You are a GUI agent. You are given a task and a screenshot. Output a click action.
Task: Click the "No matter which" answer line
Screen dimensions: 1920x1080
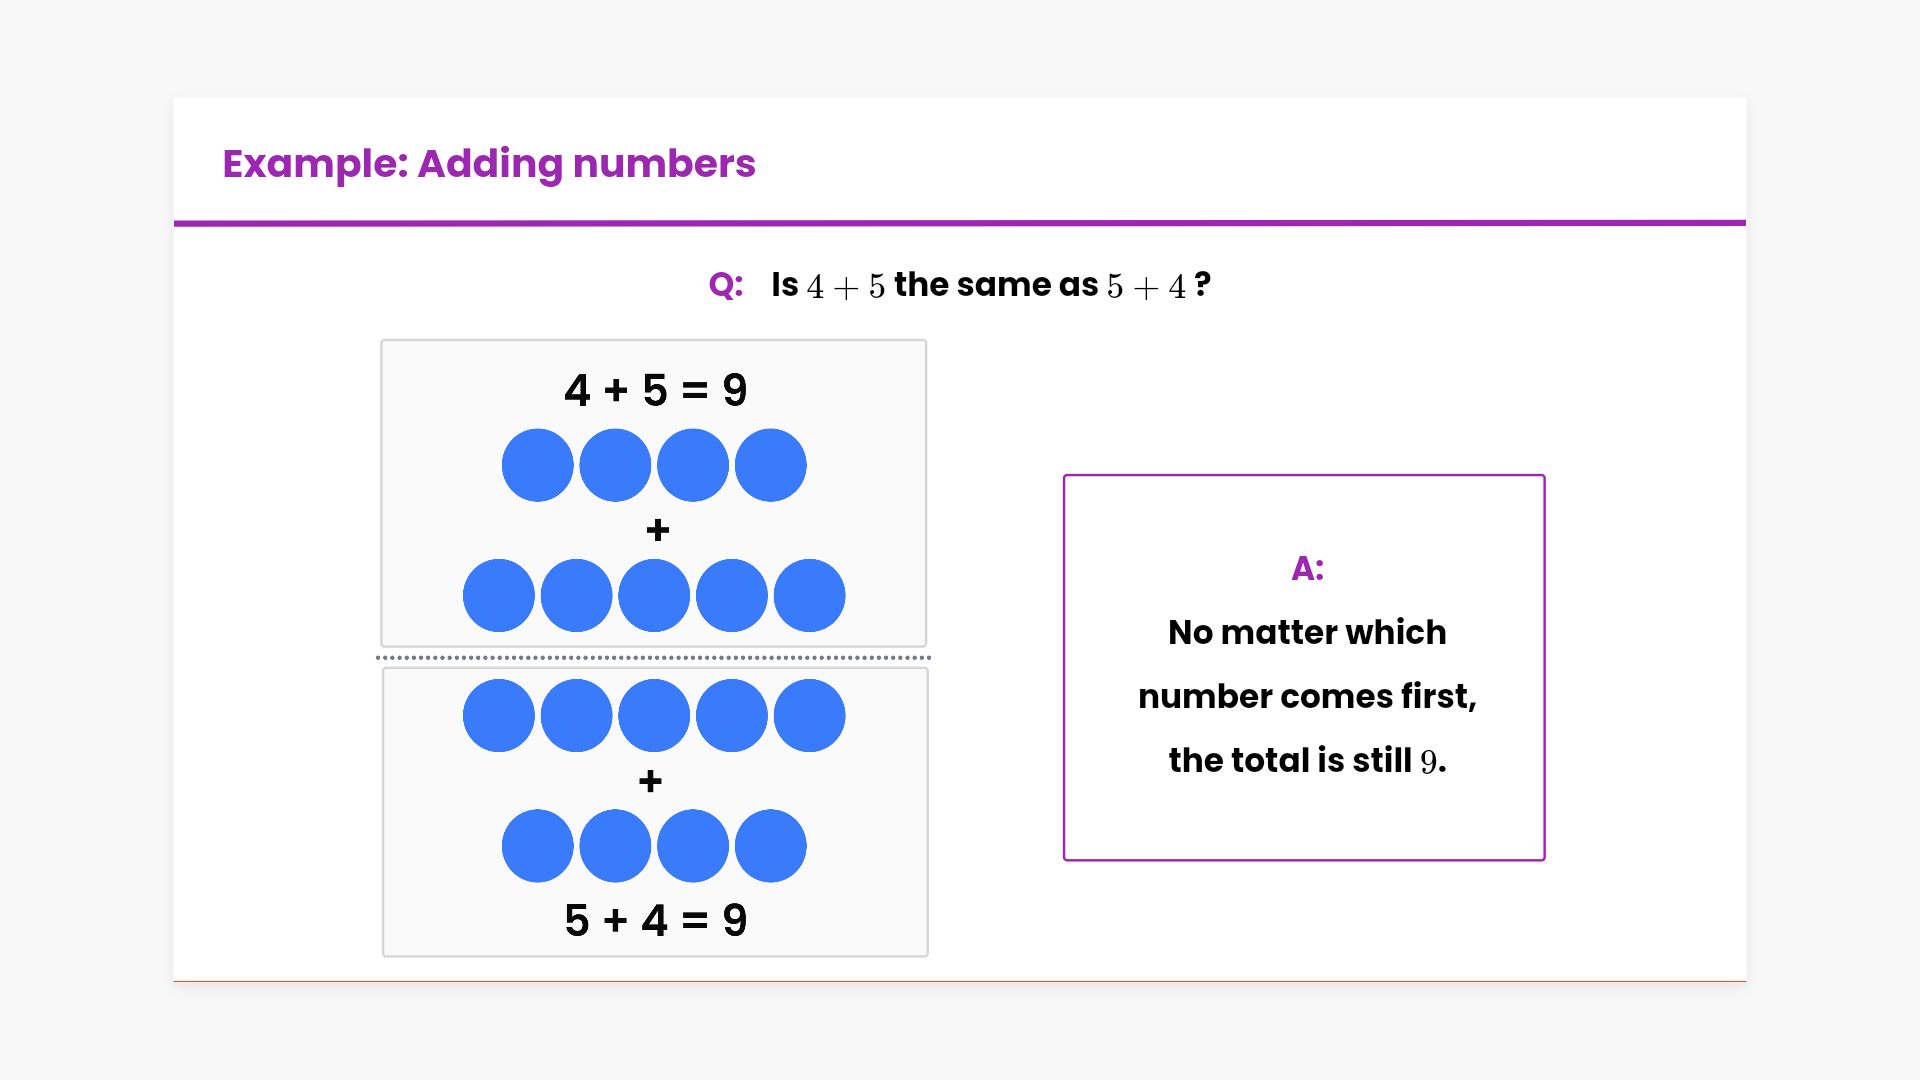(x=1306, y=632)
